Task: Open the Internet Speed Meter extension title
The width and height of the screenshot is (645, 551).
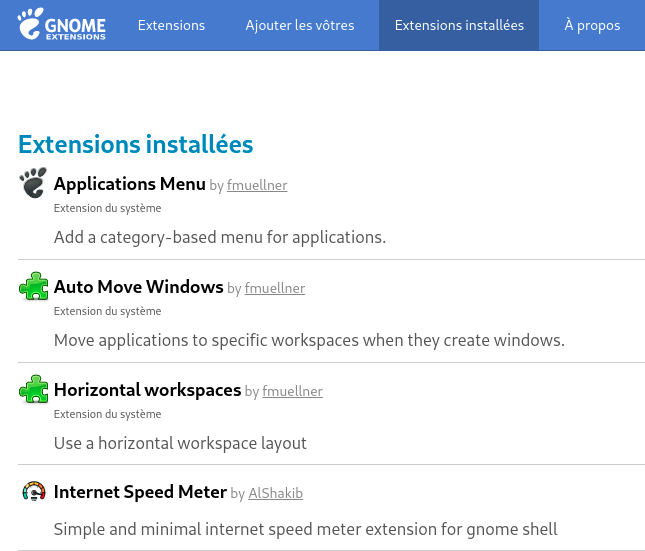Action: point(140,492)
